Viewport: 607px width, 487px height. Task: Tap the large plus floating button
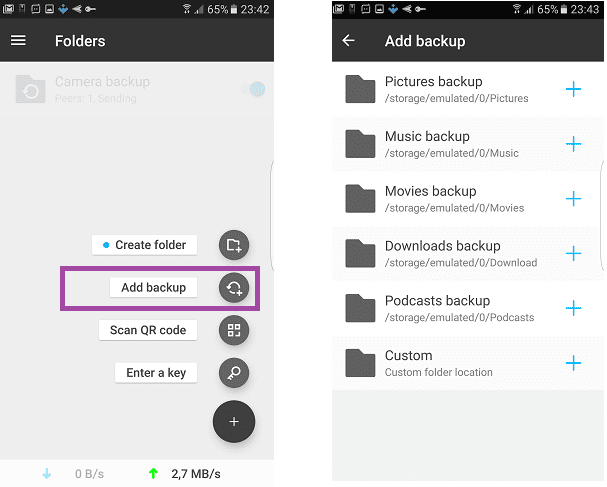[234, 422]
